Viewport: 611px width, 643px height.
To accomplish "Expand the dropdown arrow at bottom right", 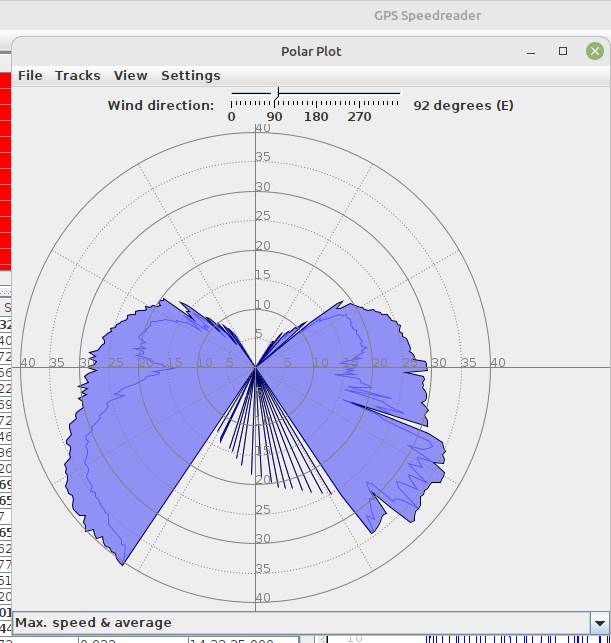I will pos(598,623).
